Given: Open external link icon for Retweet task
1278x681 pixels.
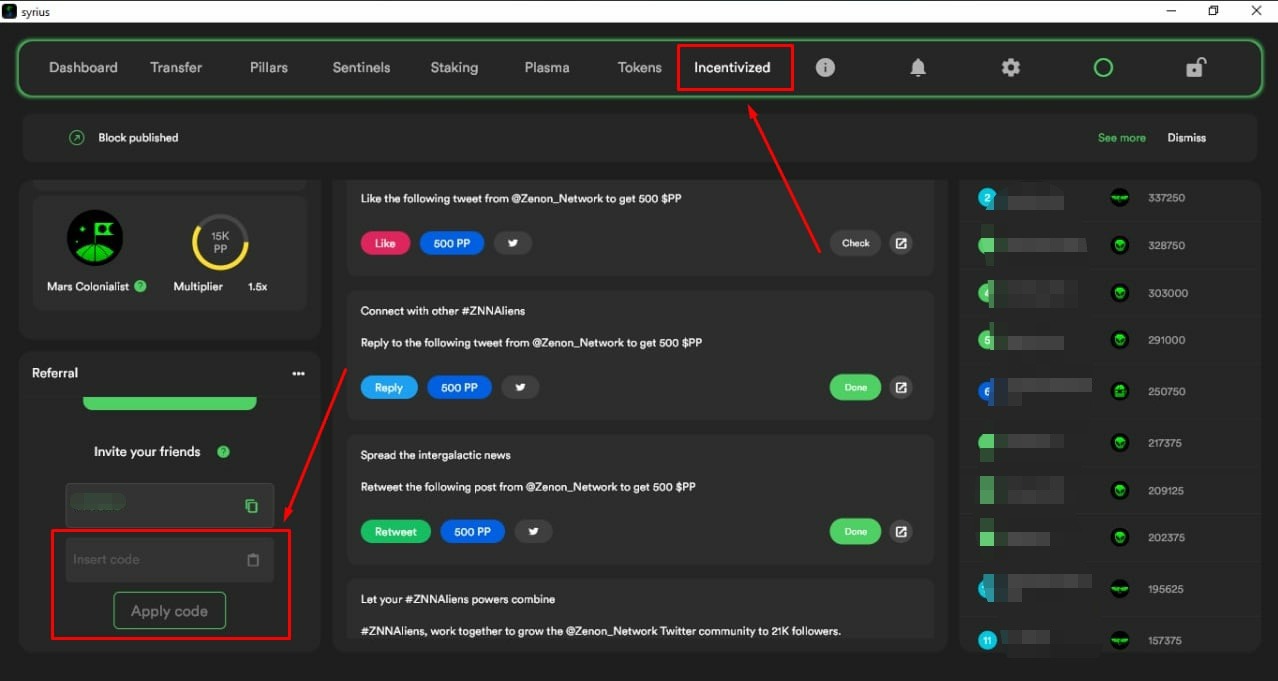Looking at the screenshot, I should point(901,531).
